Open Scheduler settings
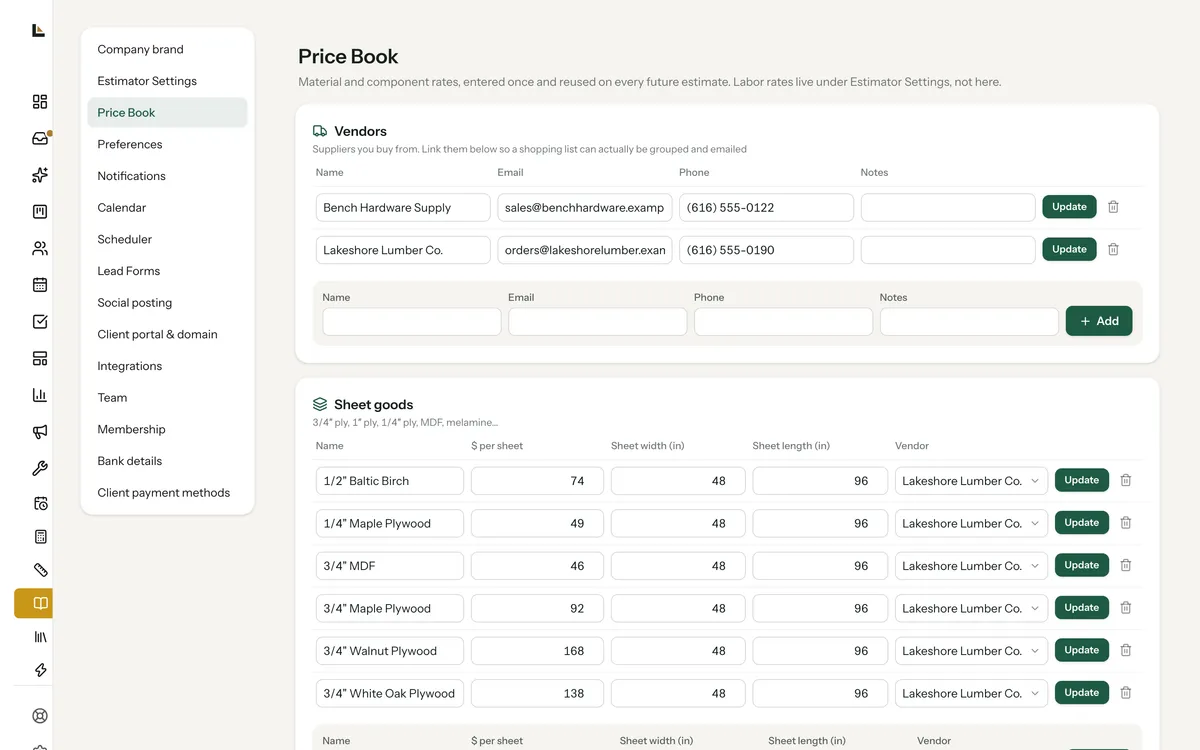The height and width of the screenshot is (750, 1200). click(167, 239)
